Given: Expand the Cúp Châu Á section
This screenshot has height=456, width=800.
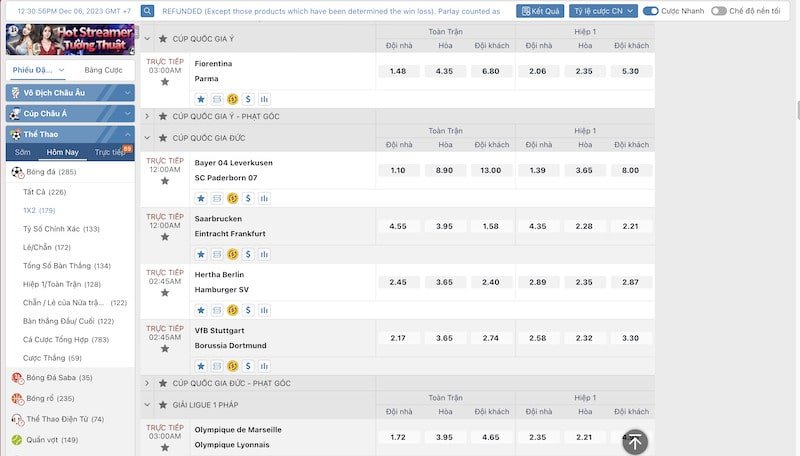Looking at the screenshot, I should [x=70, y=114].
